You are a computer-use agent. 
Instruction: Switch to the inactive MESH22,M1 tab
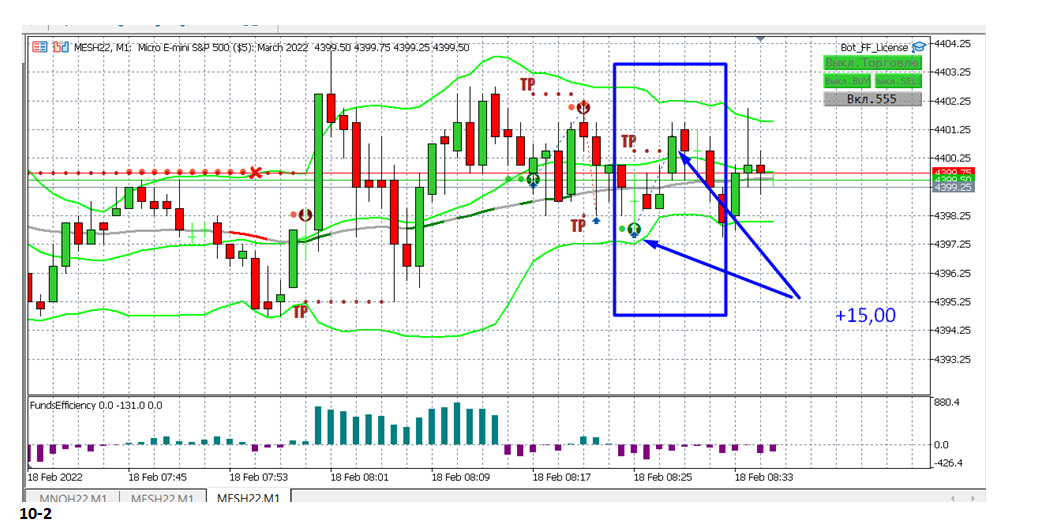(163, 498)
